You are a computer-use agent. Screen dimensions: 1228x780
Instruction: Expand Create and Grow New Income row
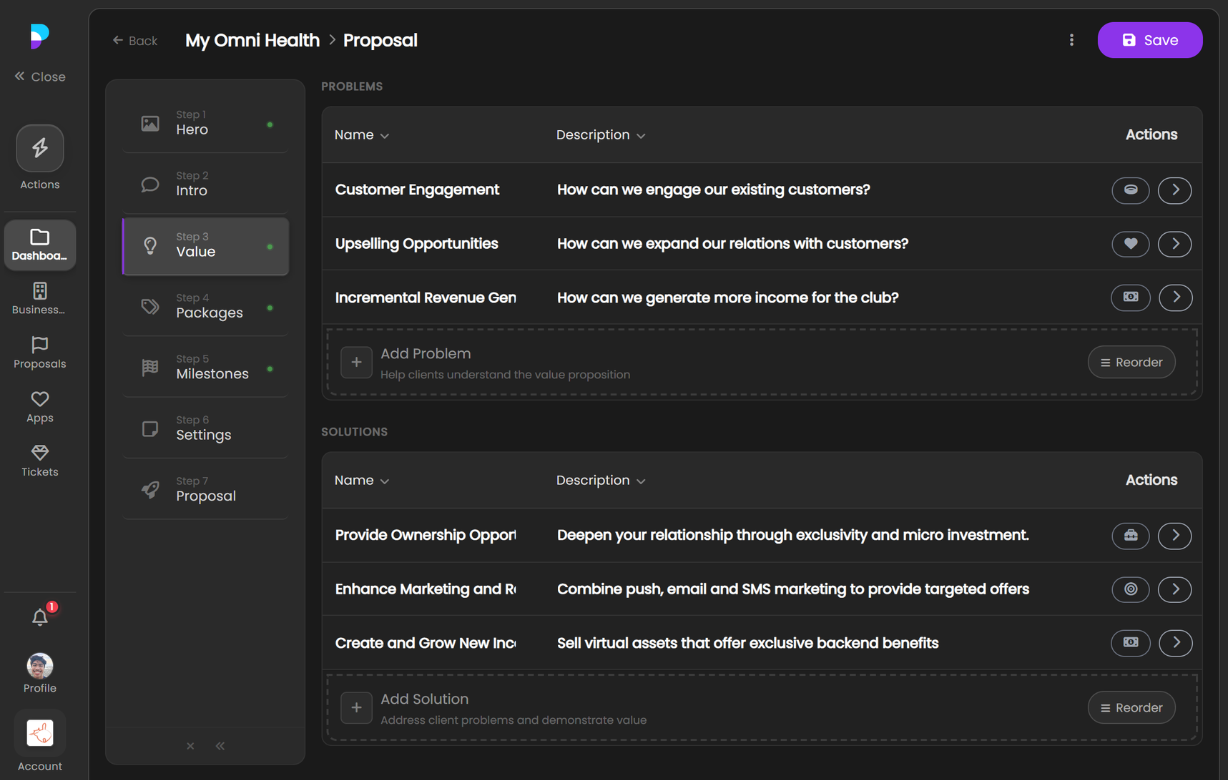pos(1174,643)
